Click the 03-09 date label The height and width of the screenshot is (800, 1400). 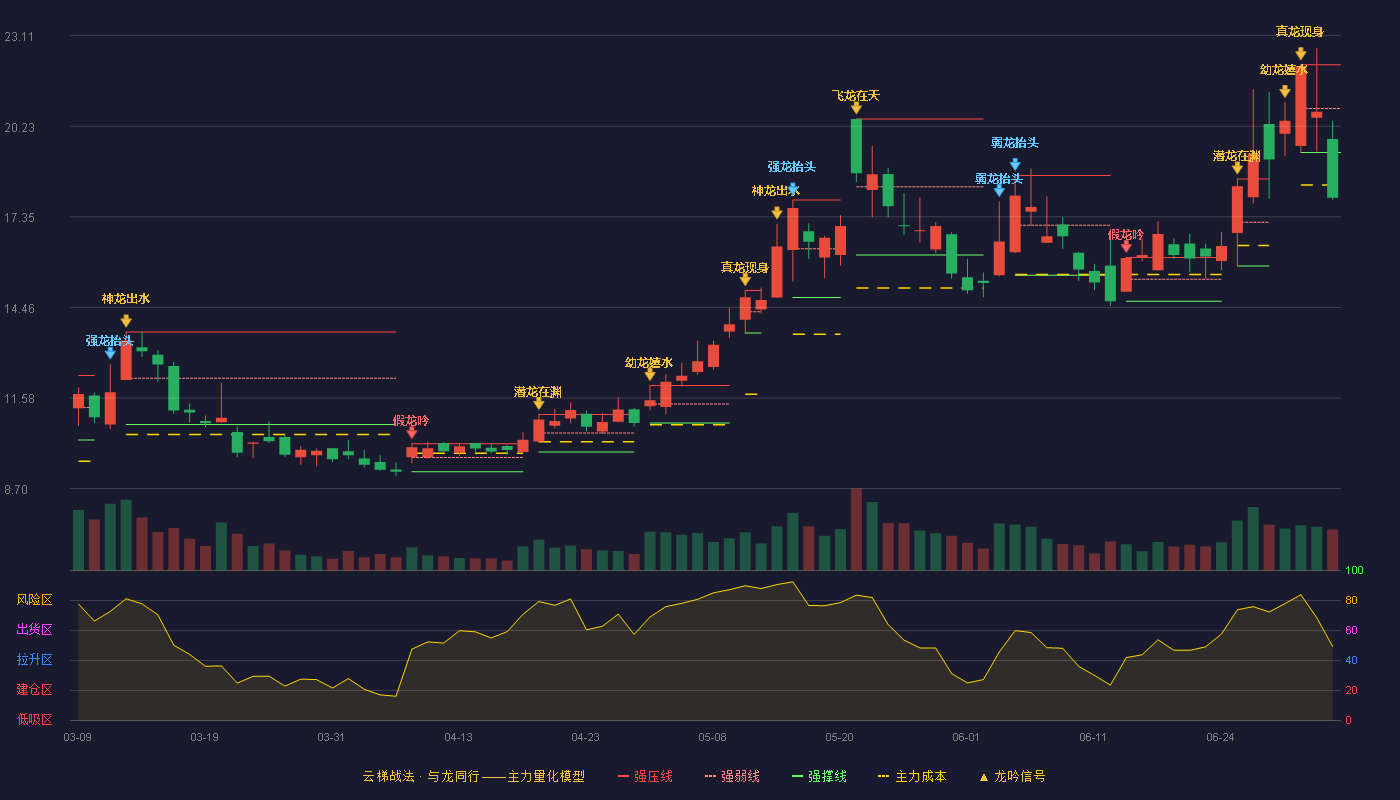(x=77, y=737)
